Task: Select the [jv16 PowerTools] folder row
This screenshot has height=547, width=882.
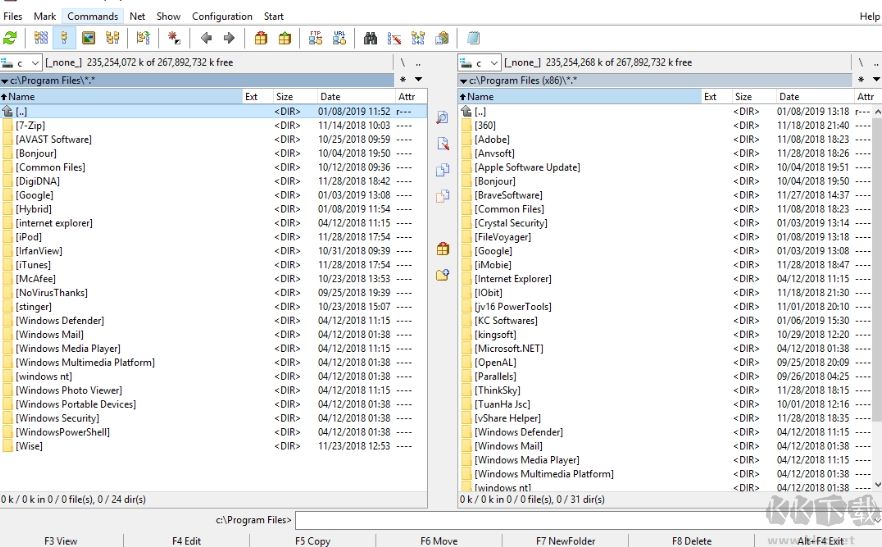Action: click(x=665, y=306)
